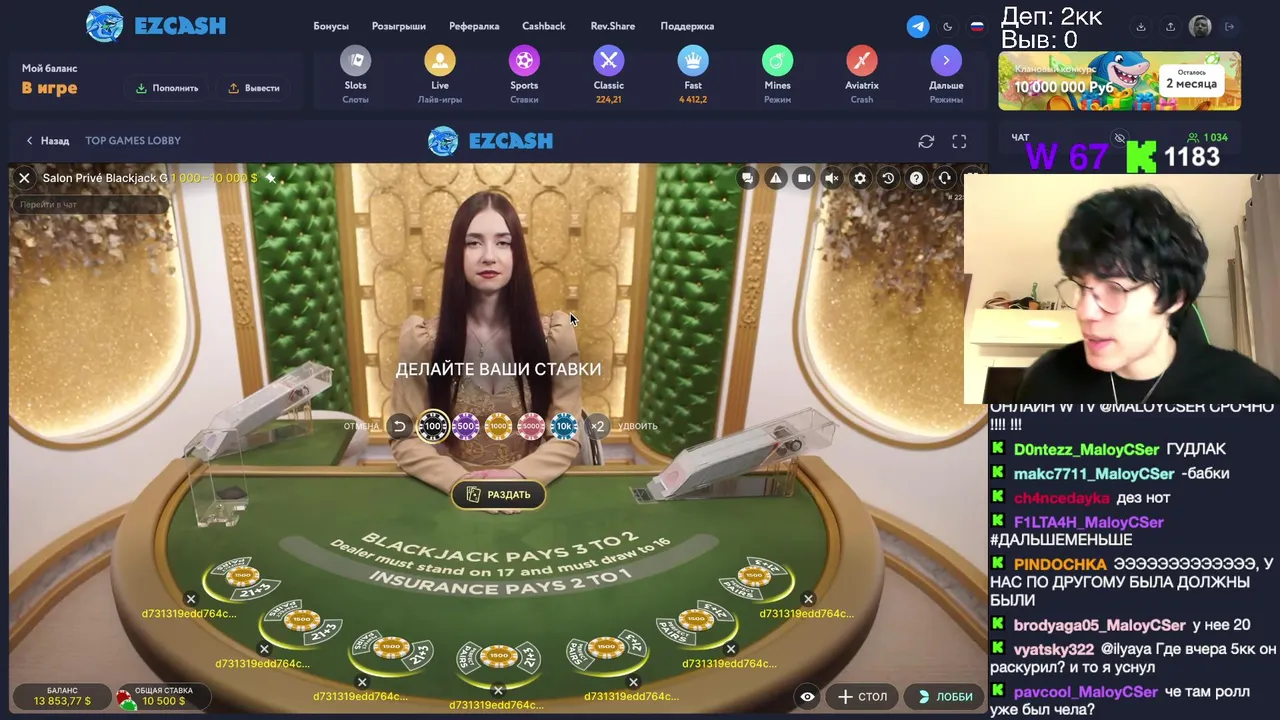Unmute the game sound speaker icon
Viewport: 1280px width, 720px height.
tap(832, 178)
